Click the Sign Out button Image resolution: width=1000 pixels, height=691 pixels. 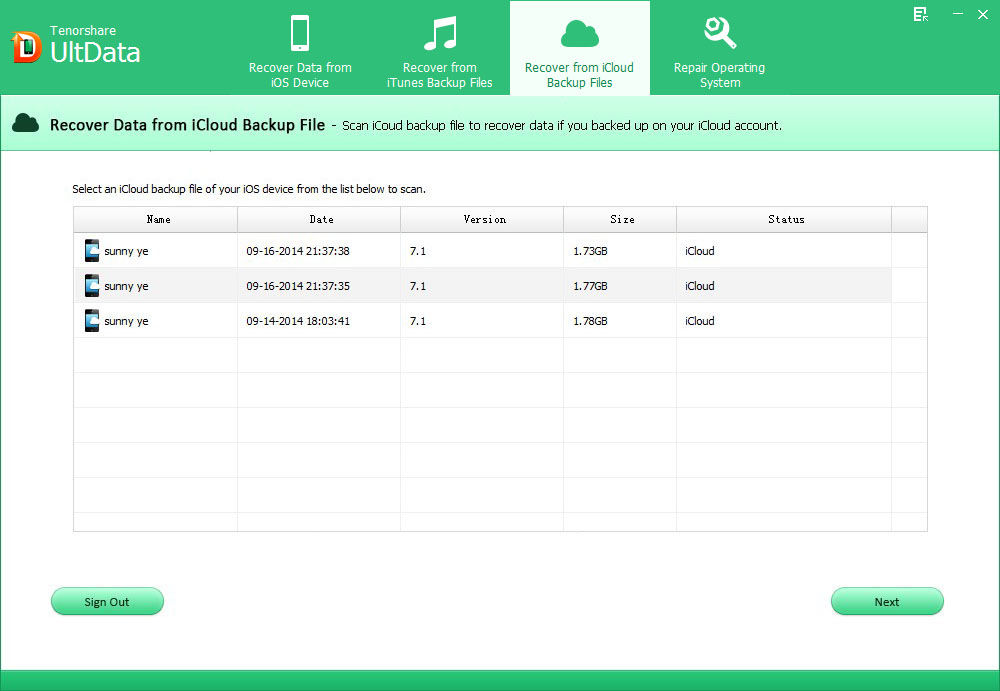(107, 601)
